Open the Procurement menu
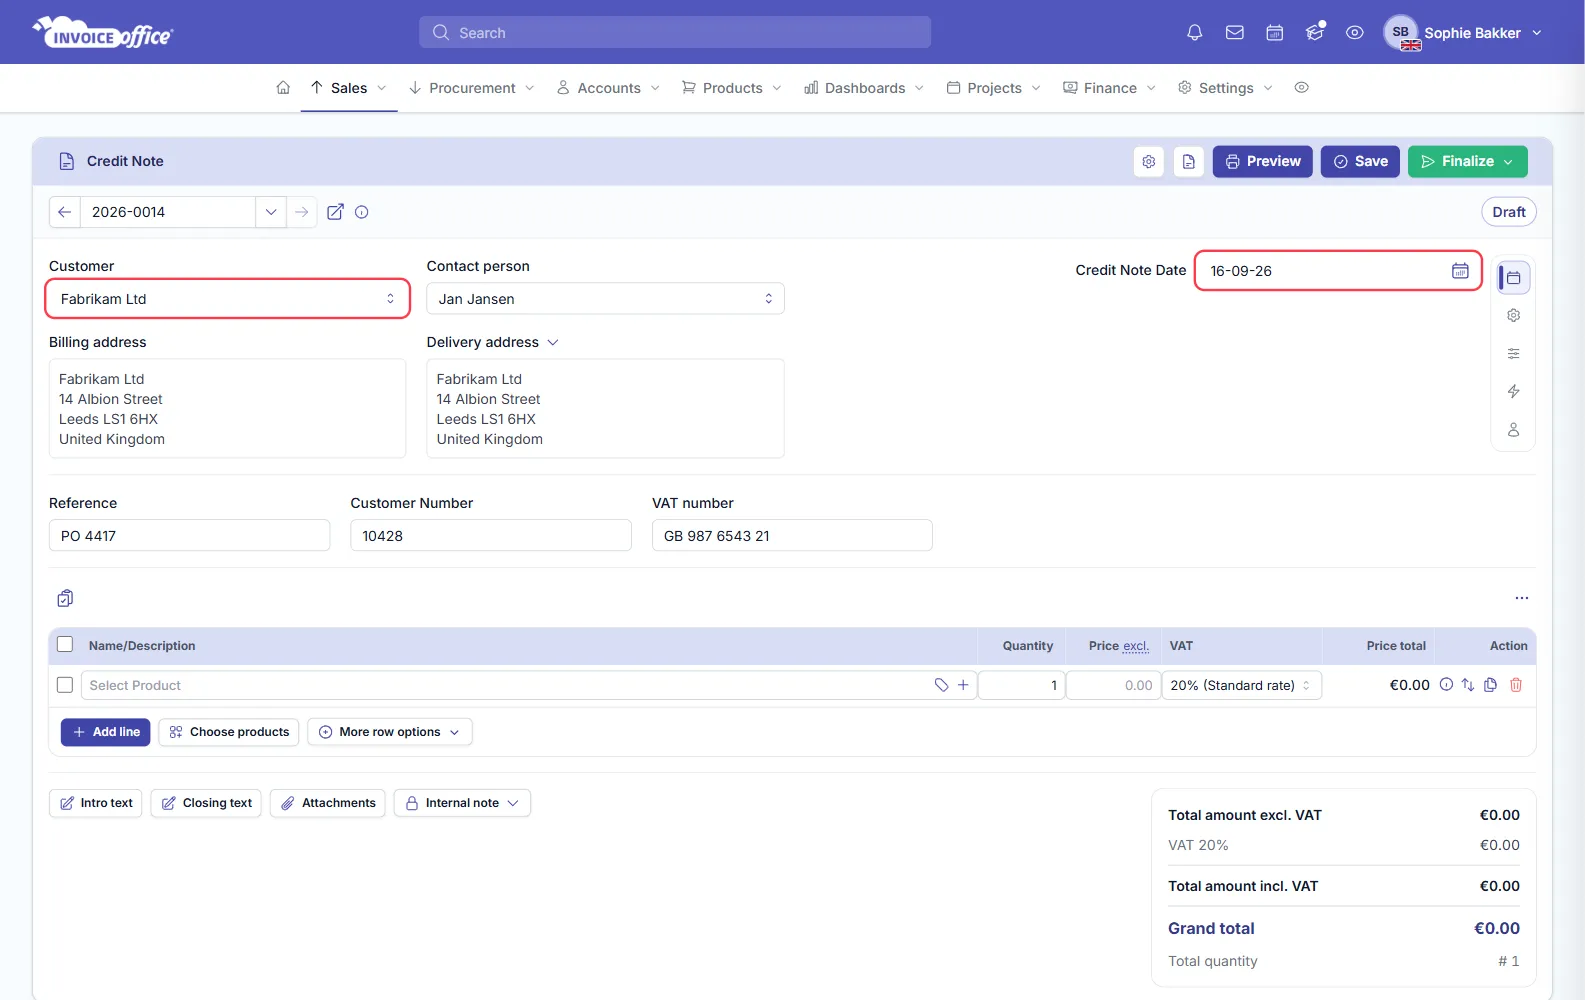The width and height of the screenshot is (1585, 1000). pos(471,88)
